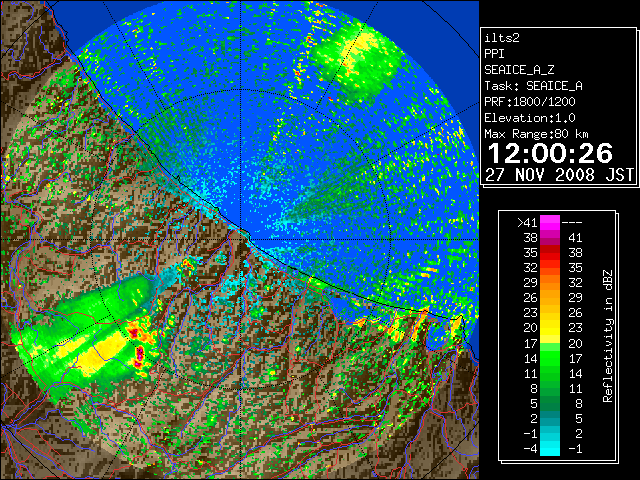Click the 12:00:26 timestamp
640x480 pixels.
tap(550, 153)
